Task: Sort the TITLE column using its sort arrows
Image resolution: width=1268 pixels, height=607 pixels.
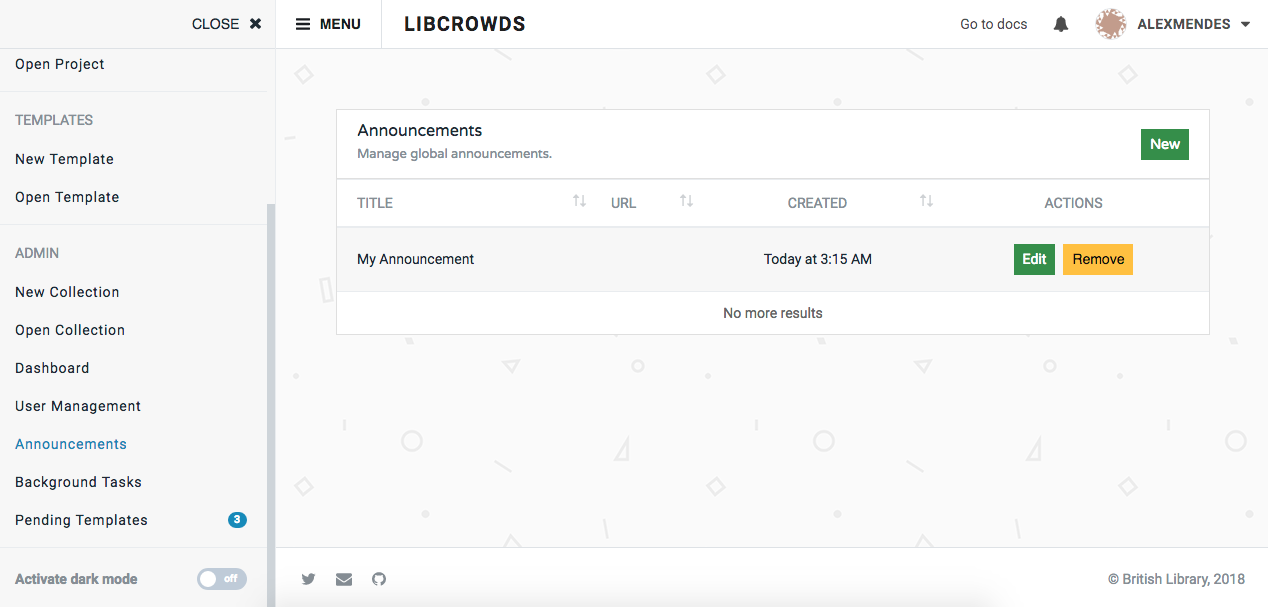Action: tap(579, 201)
